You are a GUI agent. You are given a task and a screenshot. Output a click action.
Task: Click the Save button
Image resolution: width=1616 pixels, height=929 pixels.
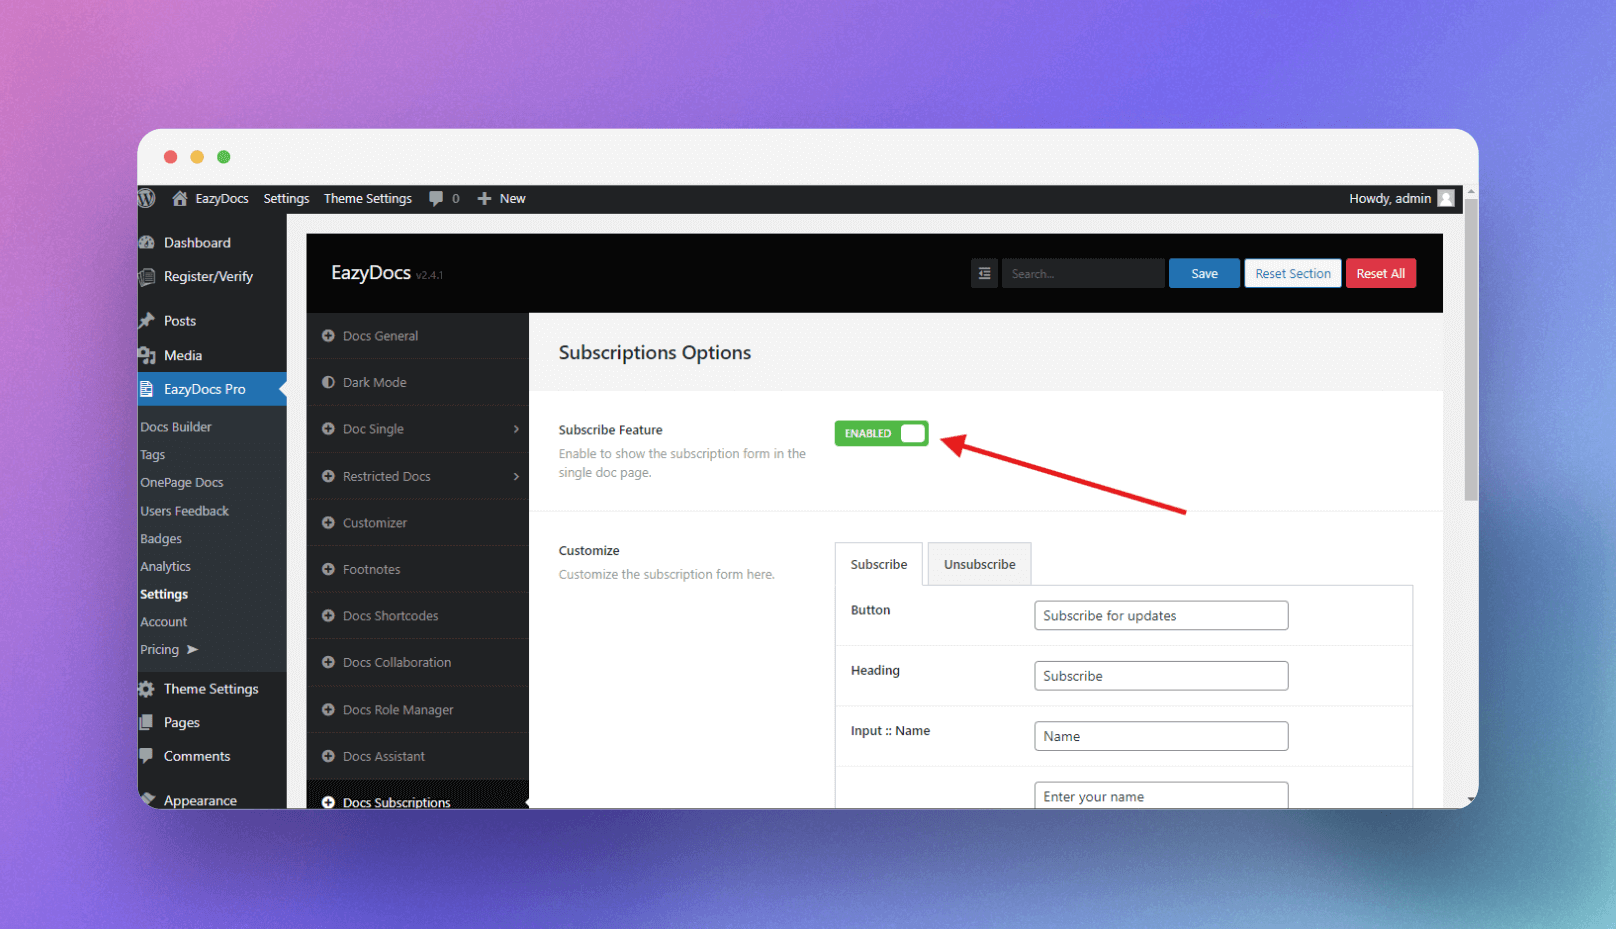tap(1204, 273)
